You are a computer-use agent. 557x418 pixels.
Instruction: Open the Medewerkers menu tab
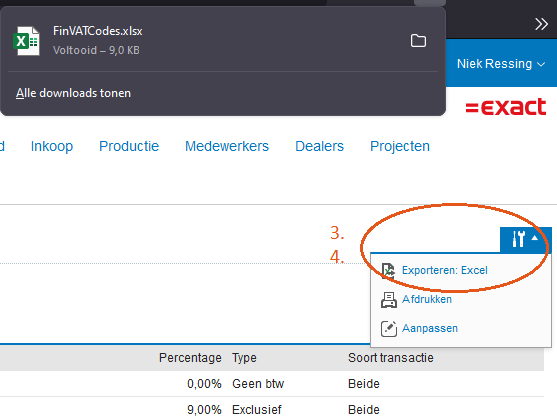[227, 146]
